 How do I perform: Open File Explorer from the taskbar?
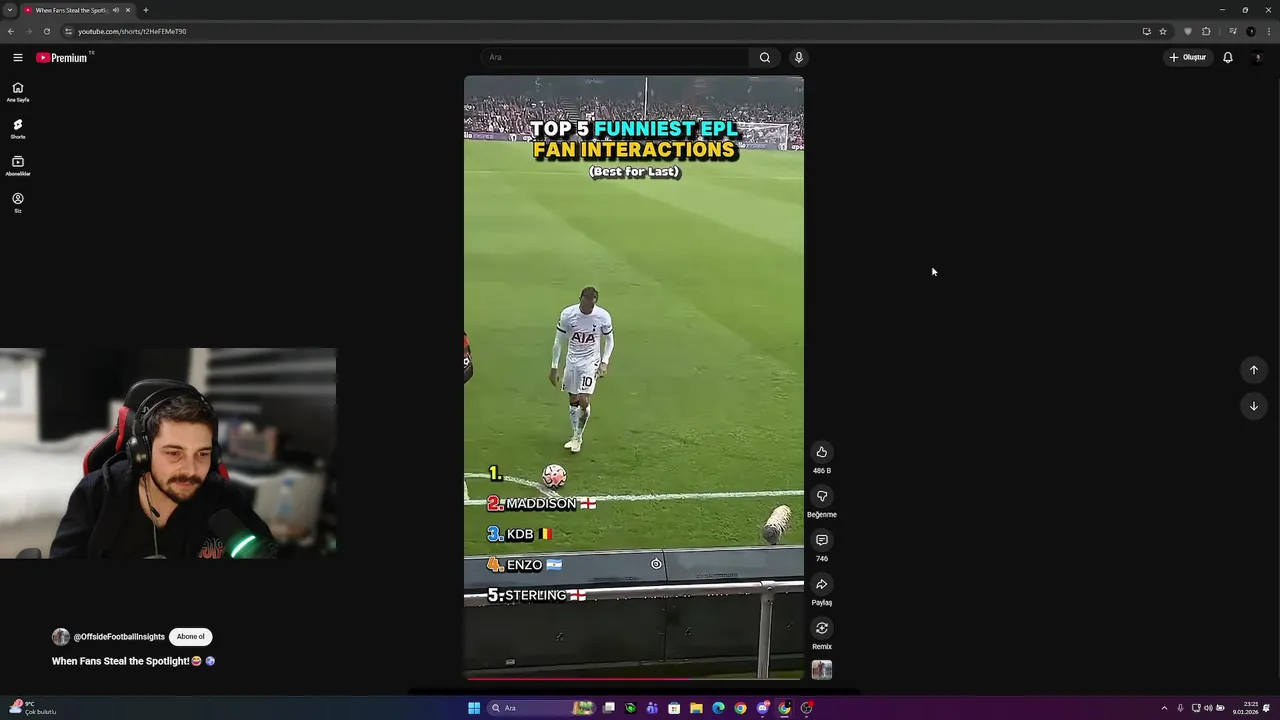coord(696,708)
